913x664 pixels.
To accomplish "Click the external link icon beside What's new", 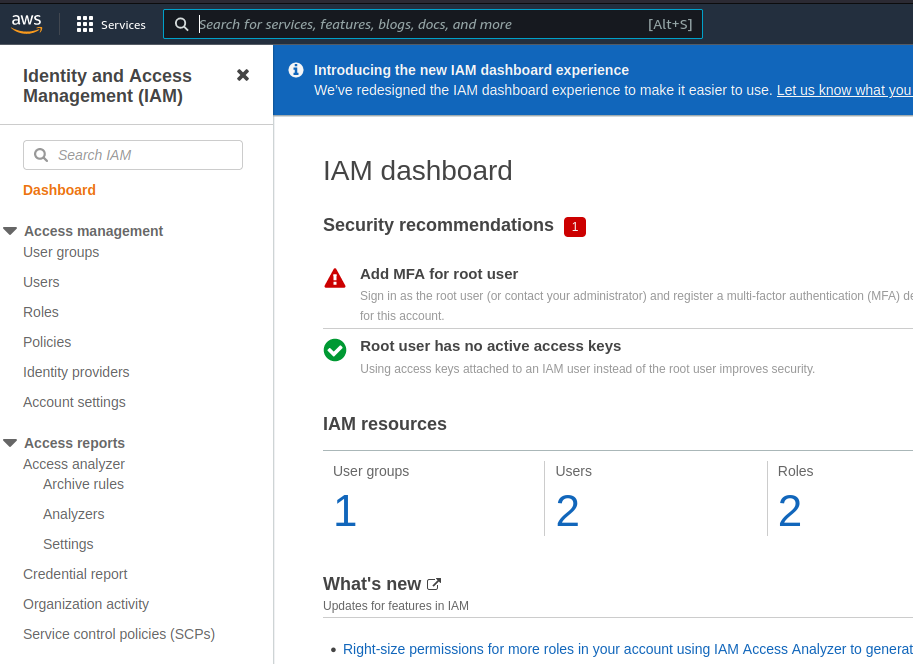I will [x=434, y=584].
